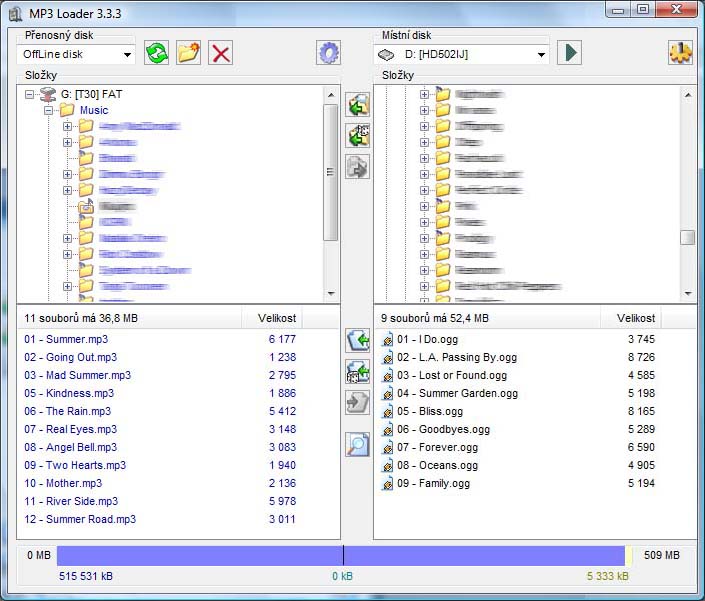The image size is (705, 601).
Task: Create a new folder with star-folder icon
Action: coord(189,53)
